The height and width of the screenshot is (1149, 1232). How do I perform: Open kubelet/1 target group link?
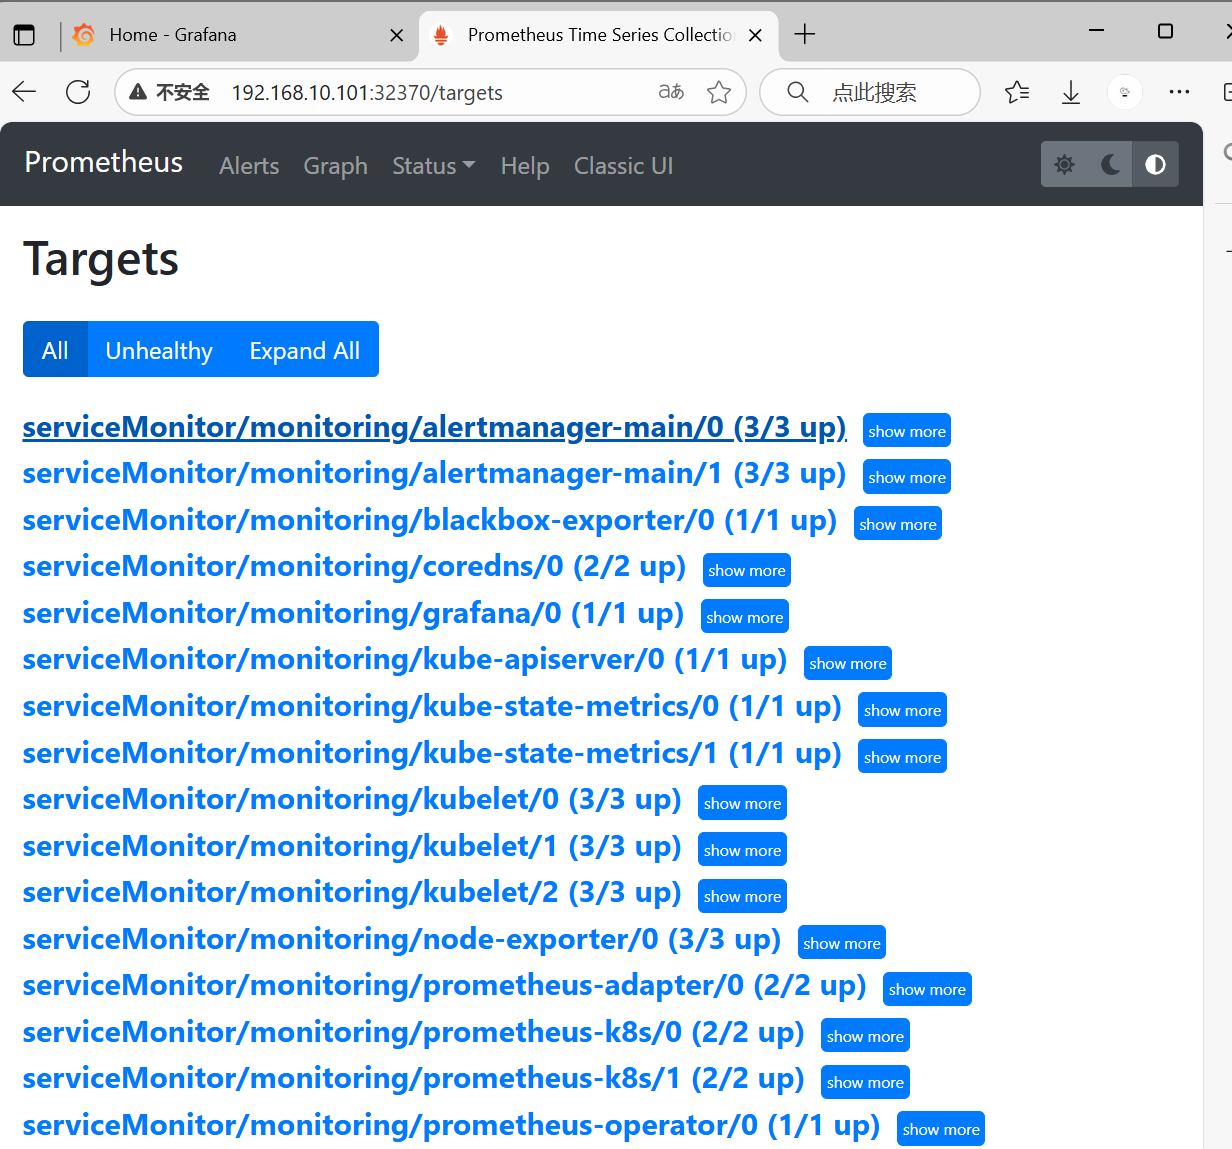(352, 846)
